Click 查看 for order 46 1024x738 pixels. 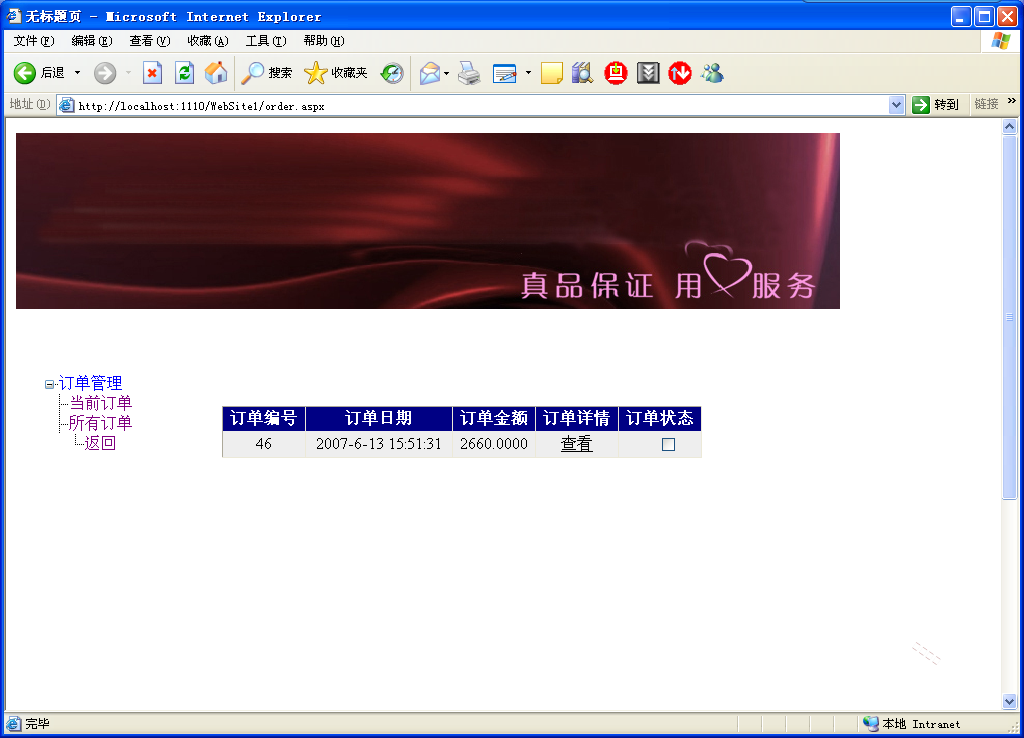click(x=577, y=444)
